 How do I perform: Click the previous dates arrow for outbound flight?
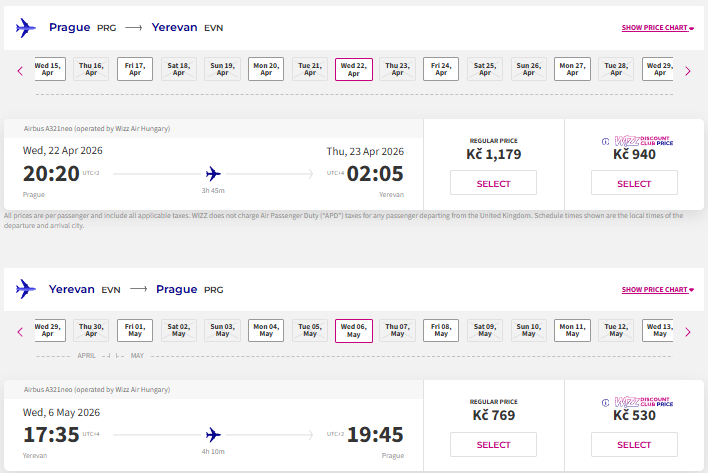tap(20, 71)
